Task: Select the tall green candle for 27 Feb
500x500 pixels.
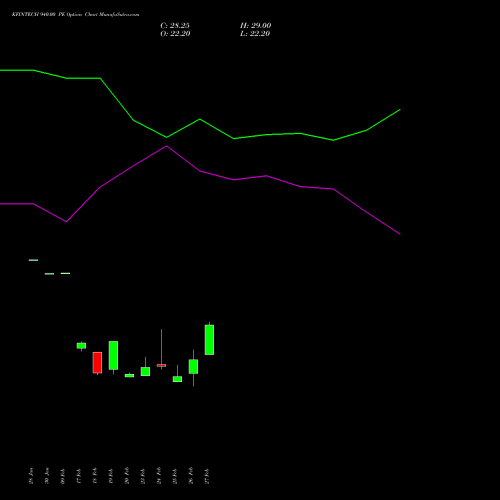Action: coord(209,340)
